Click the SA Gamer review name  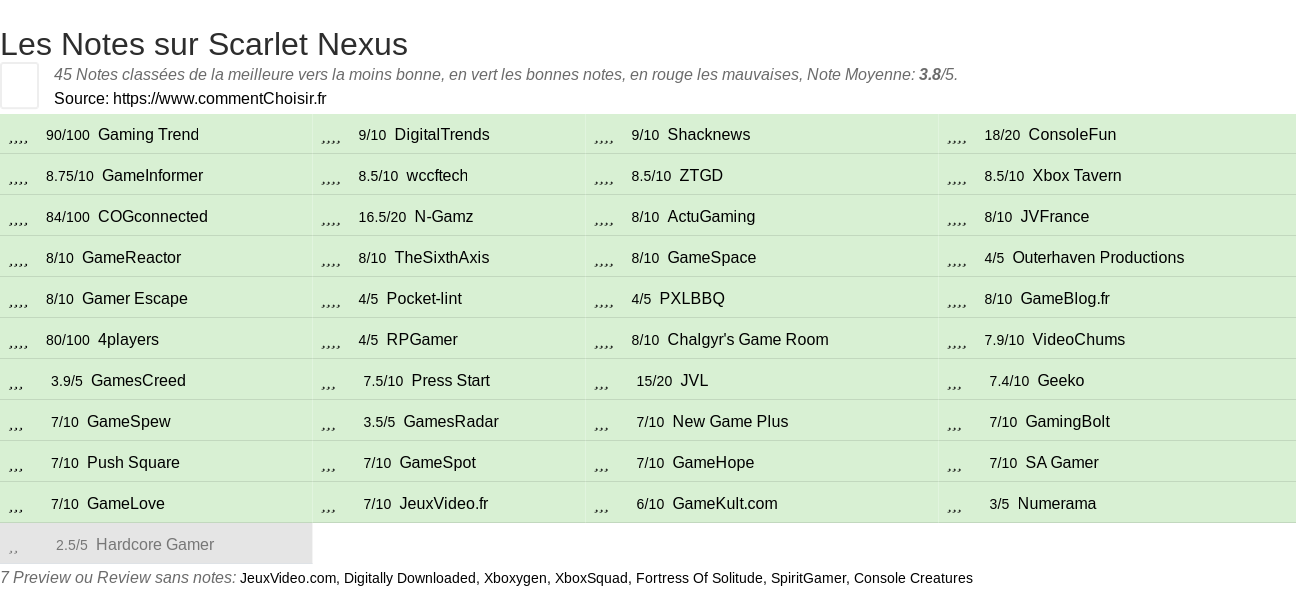tap(1062, 463)
